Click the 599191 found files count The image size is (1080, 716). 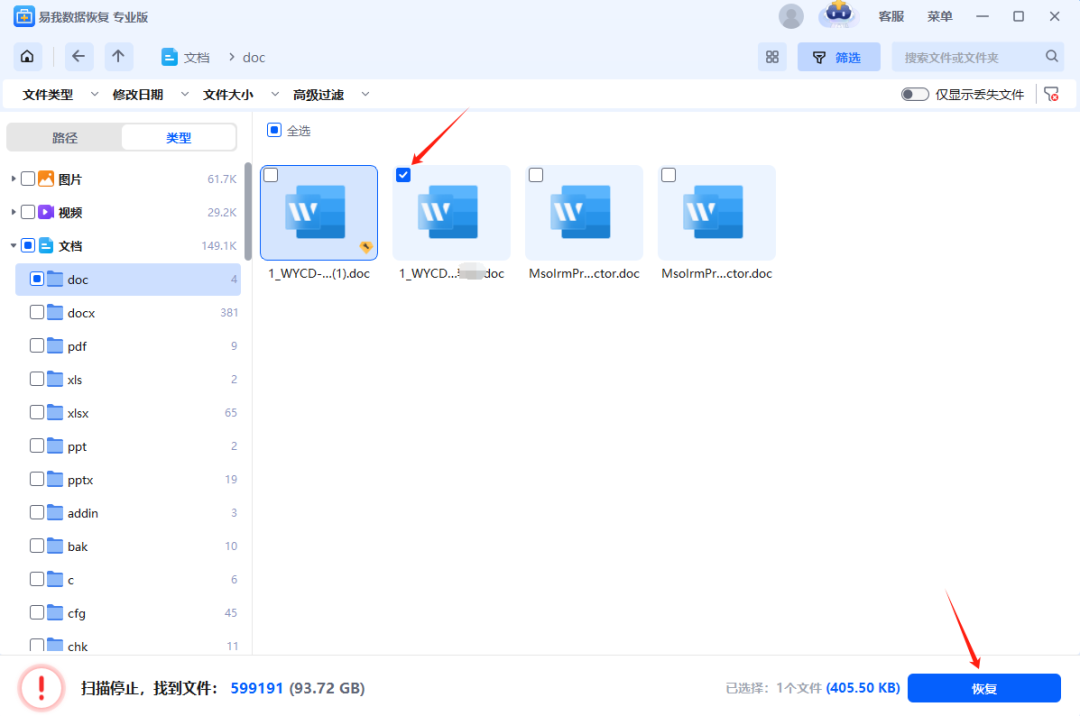(x=257, y=688)
